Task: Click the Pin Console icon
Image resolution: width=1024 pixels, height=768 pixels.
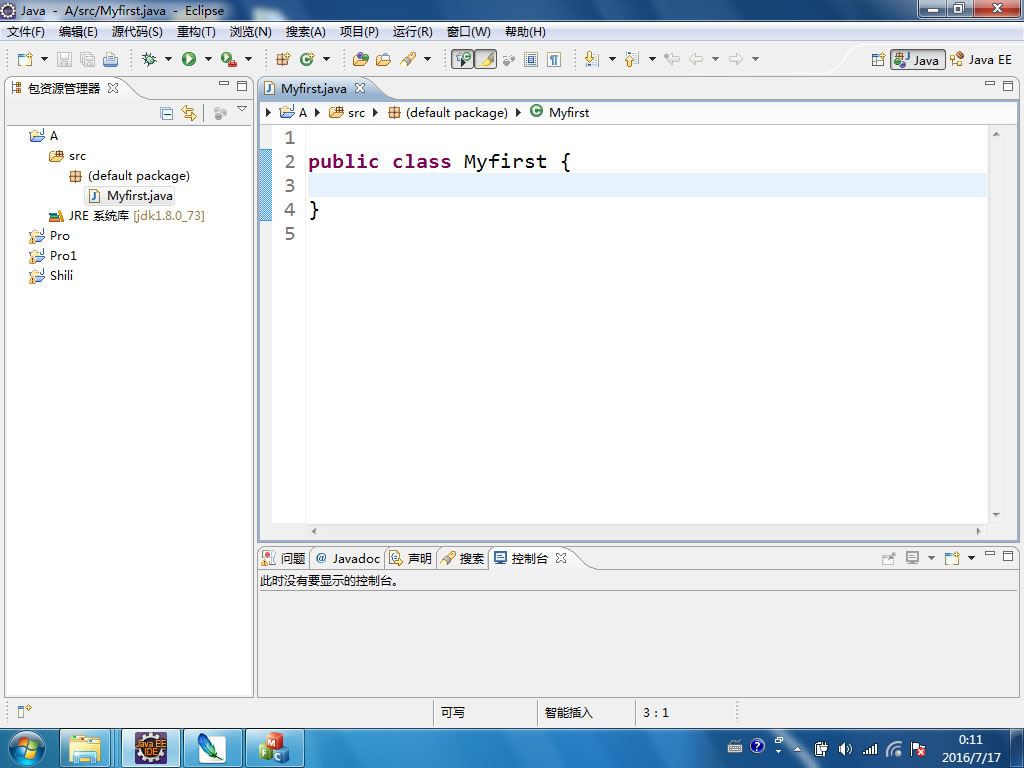Action: [888, 558]
